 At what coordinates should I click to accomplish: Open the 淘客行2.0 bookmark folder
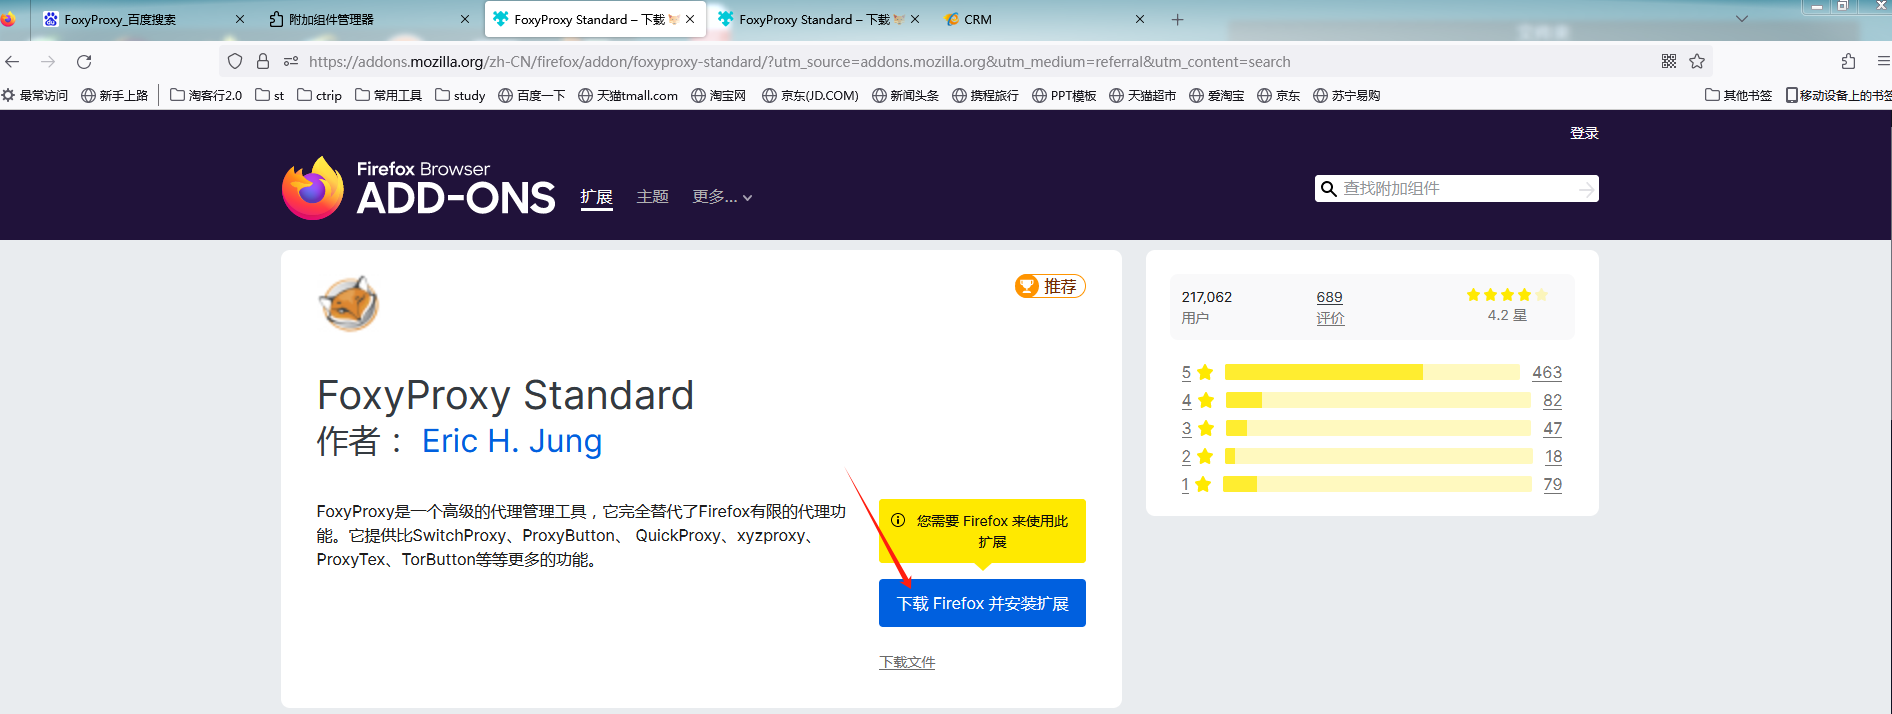[206, 96]
